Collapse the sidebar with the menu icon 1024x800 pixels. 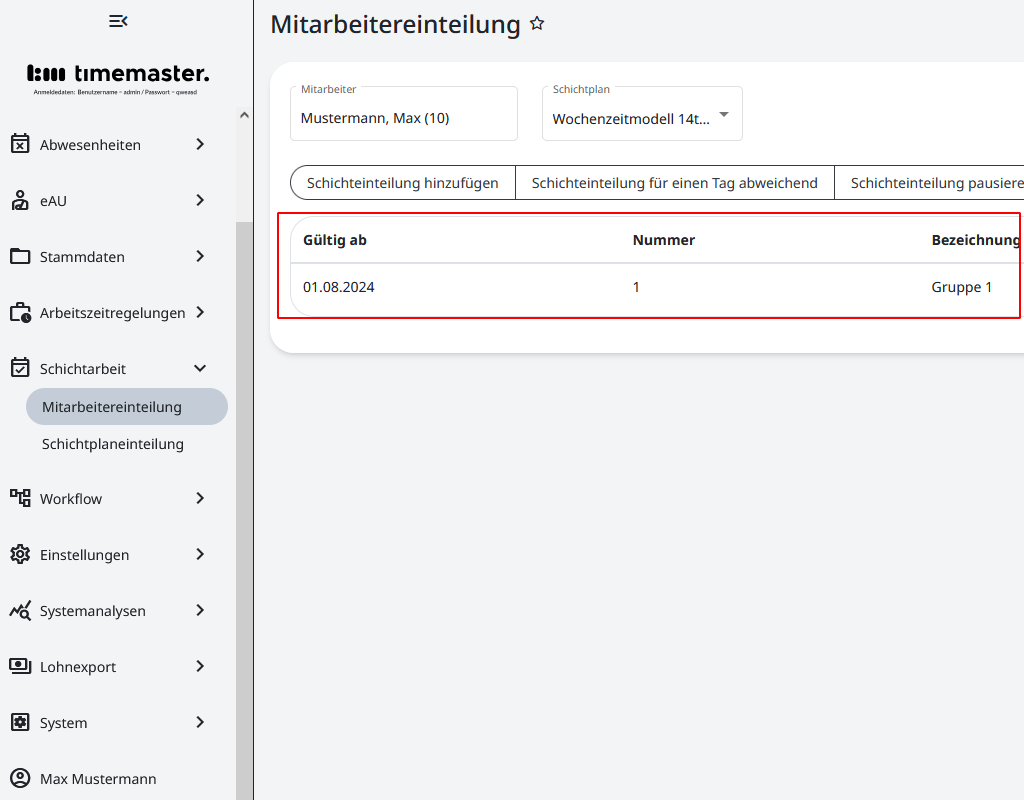(118, 21)
